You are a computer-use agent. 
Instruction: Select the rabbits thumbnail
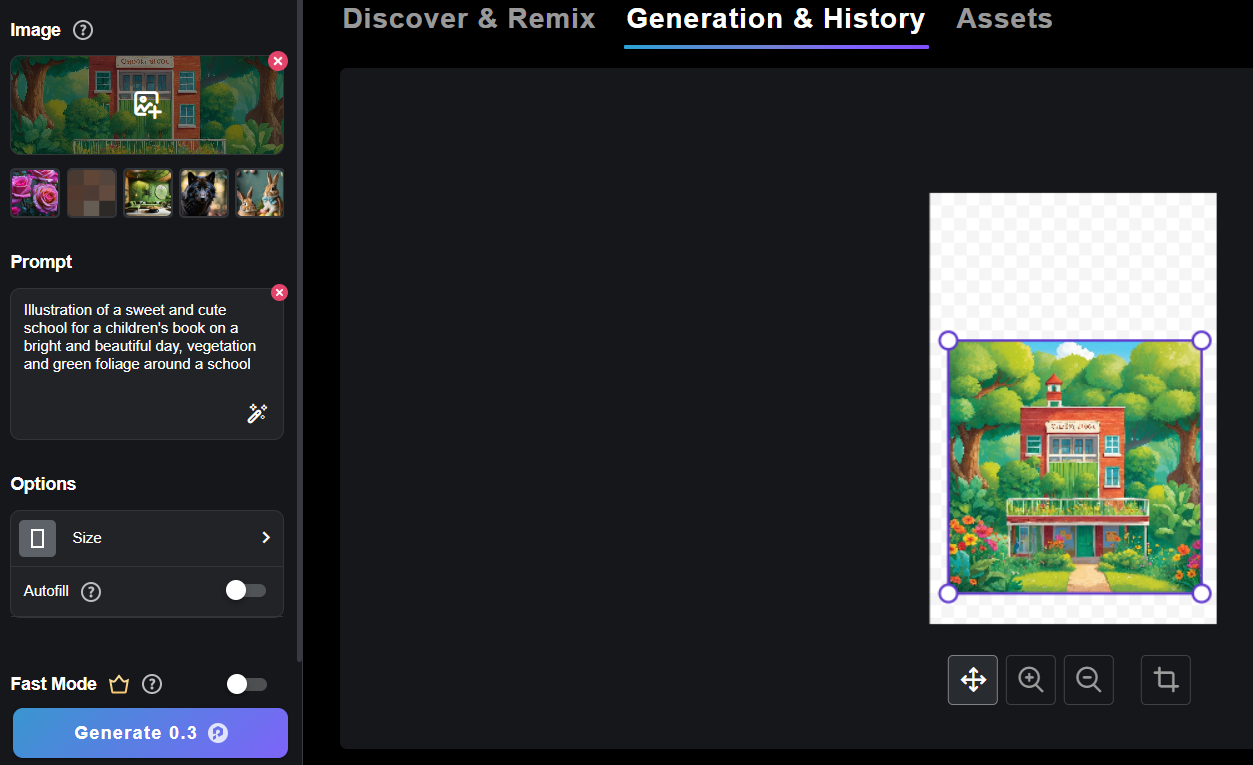259,193
